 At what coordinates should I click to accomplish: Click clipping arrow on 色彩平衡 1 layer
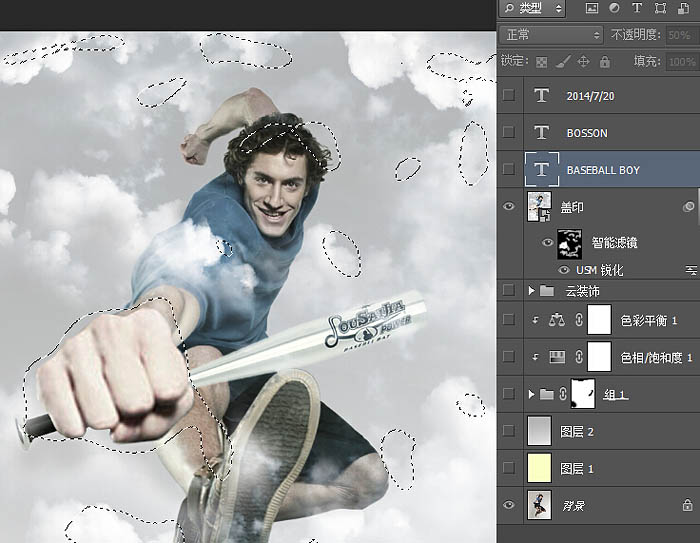535,320
